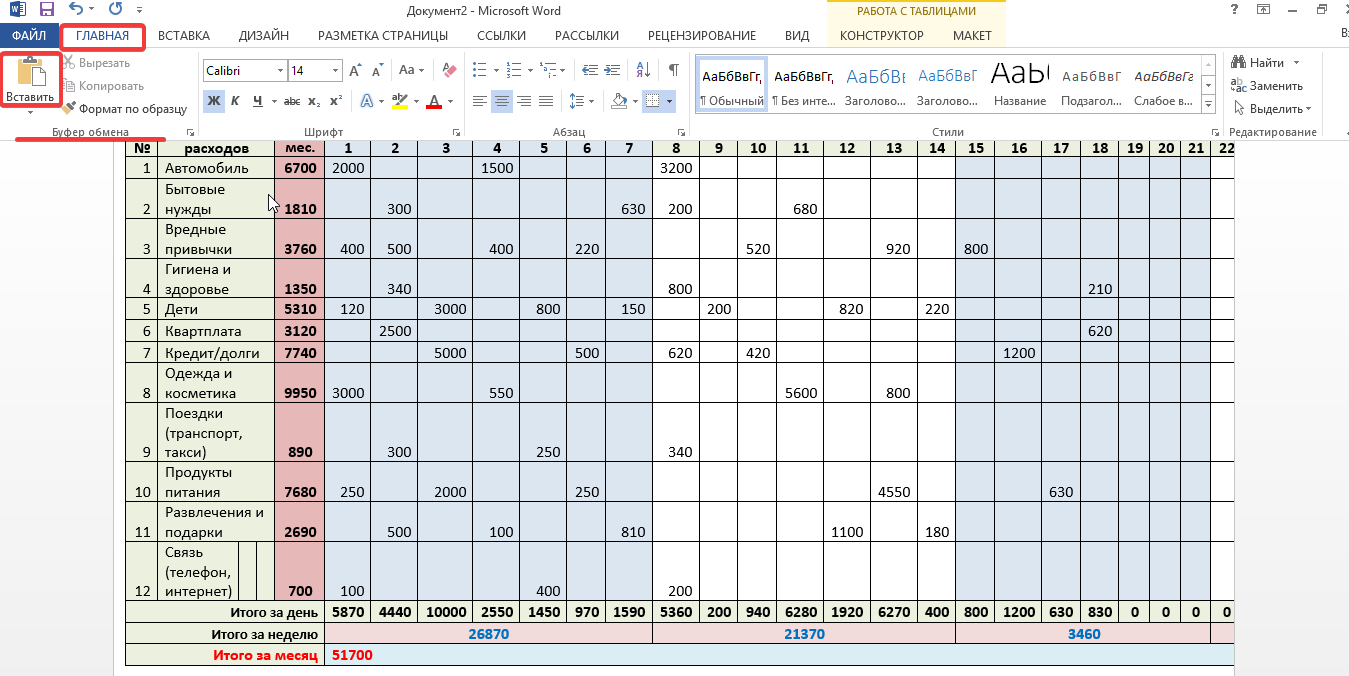Screen dimensions: 1349x676
Task: Click the Save icon in quick access toolbar
Action: (x=47, y=10)
